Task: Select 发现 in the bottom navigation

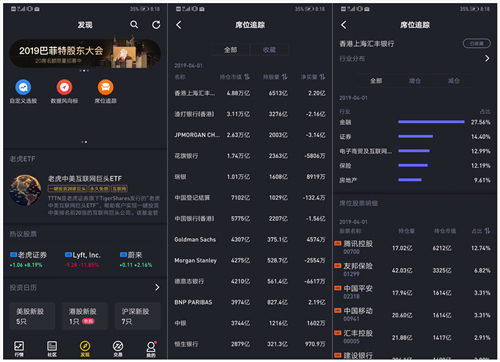Action: (x=85, y=349)
